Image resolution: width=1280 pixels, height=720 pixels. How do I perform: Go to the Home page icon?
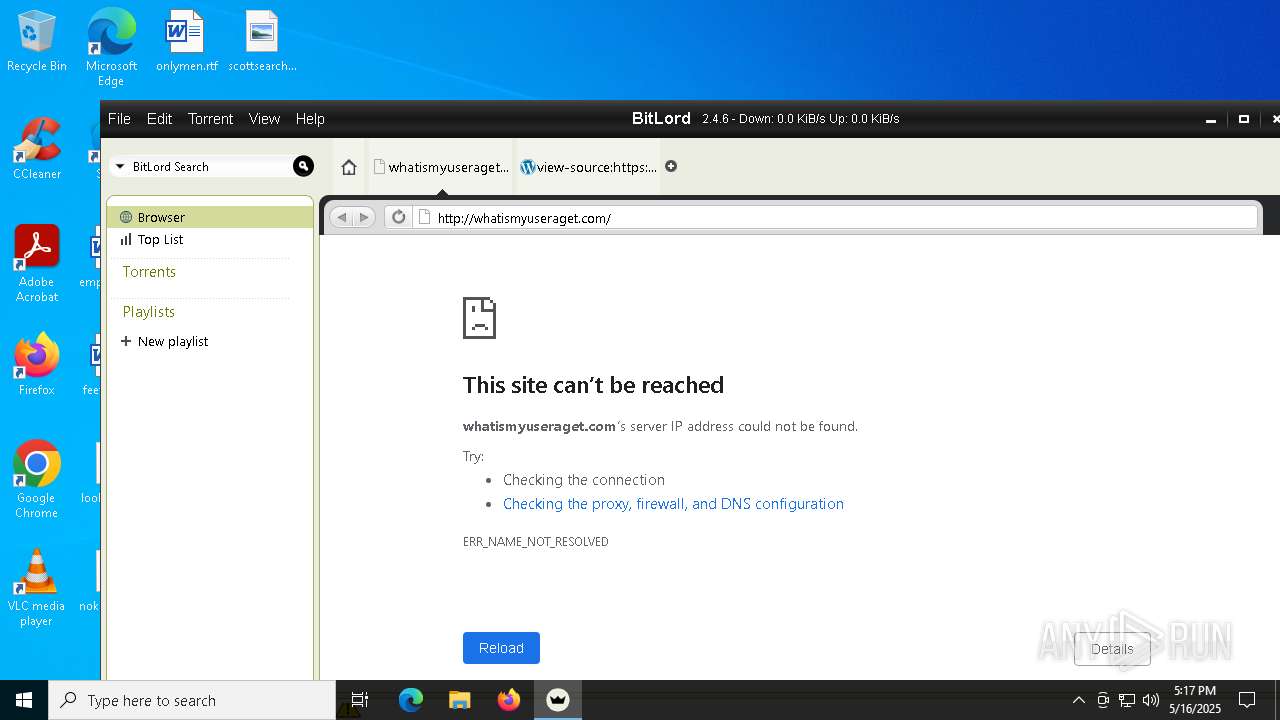pyautogui.click(x=349, y=167)
